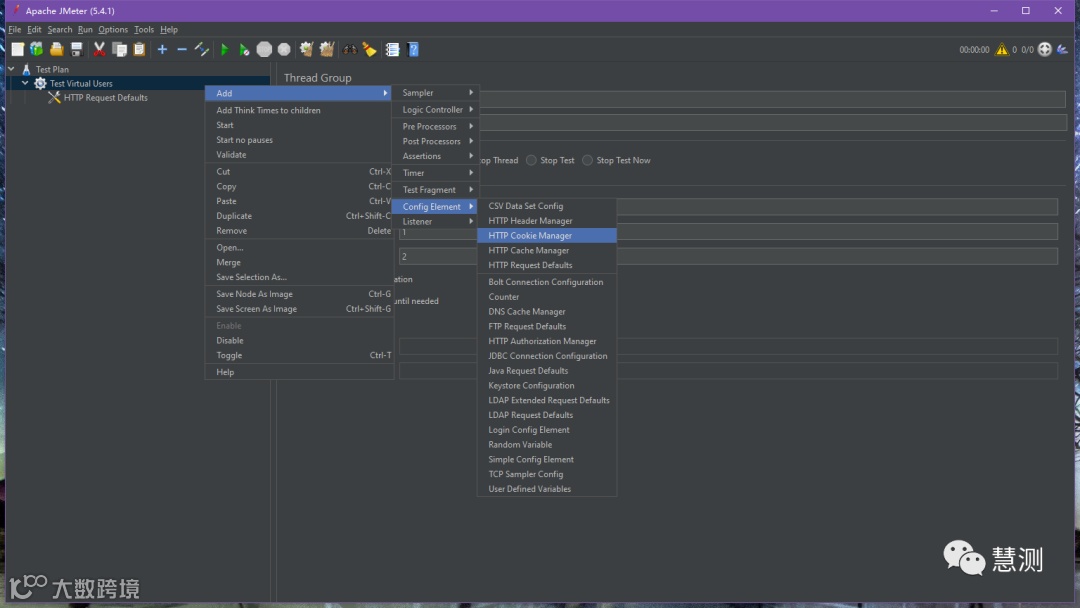The width and height of the screenshot is (1080, 608).
Task: Click Disable in the context menu
Action: pyautogui.click(x=299, y=341)
